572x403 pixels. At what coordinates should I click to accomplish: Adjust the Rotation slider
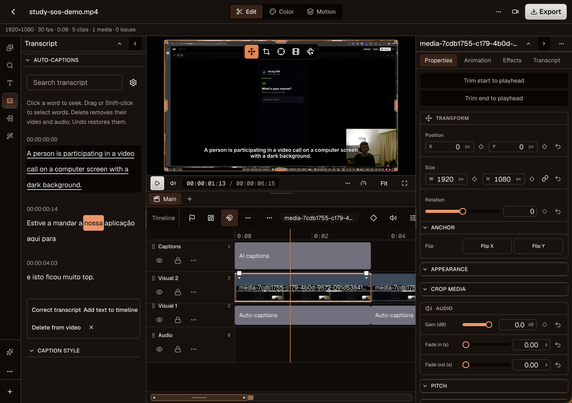pos(462,211)
